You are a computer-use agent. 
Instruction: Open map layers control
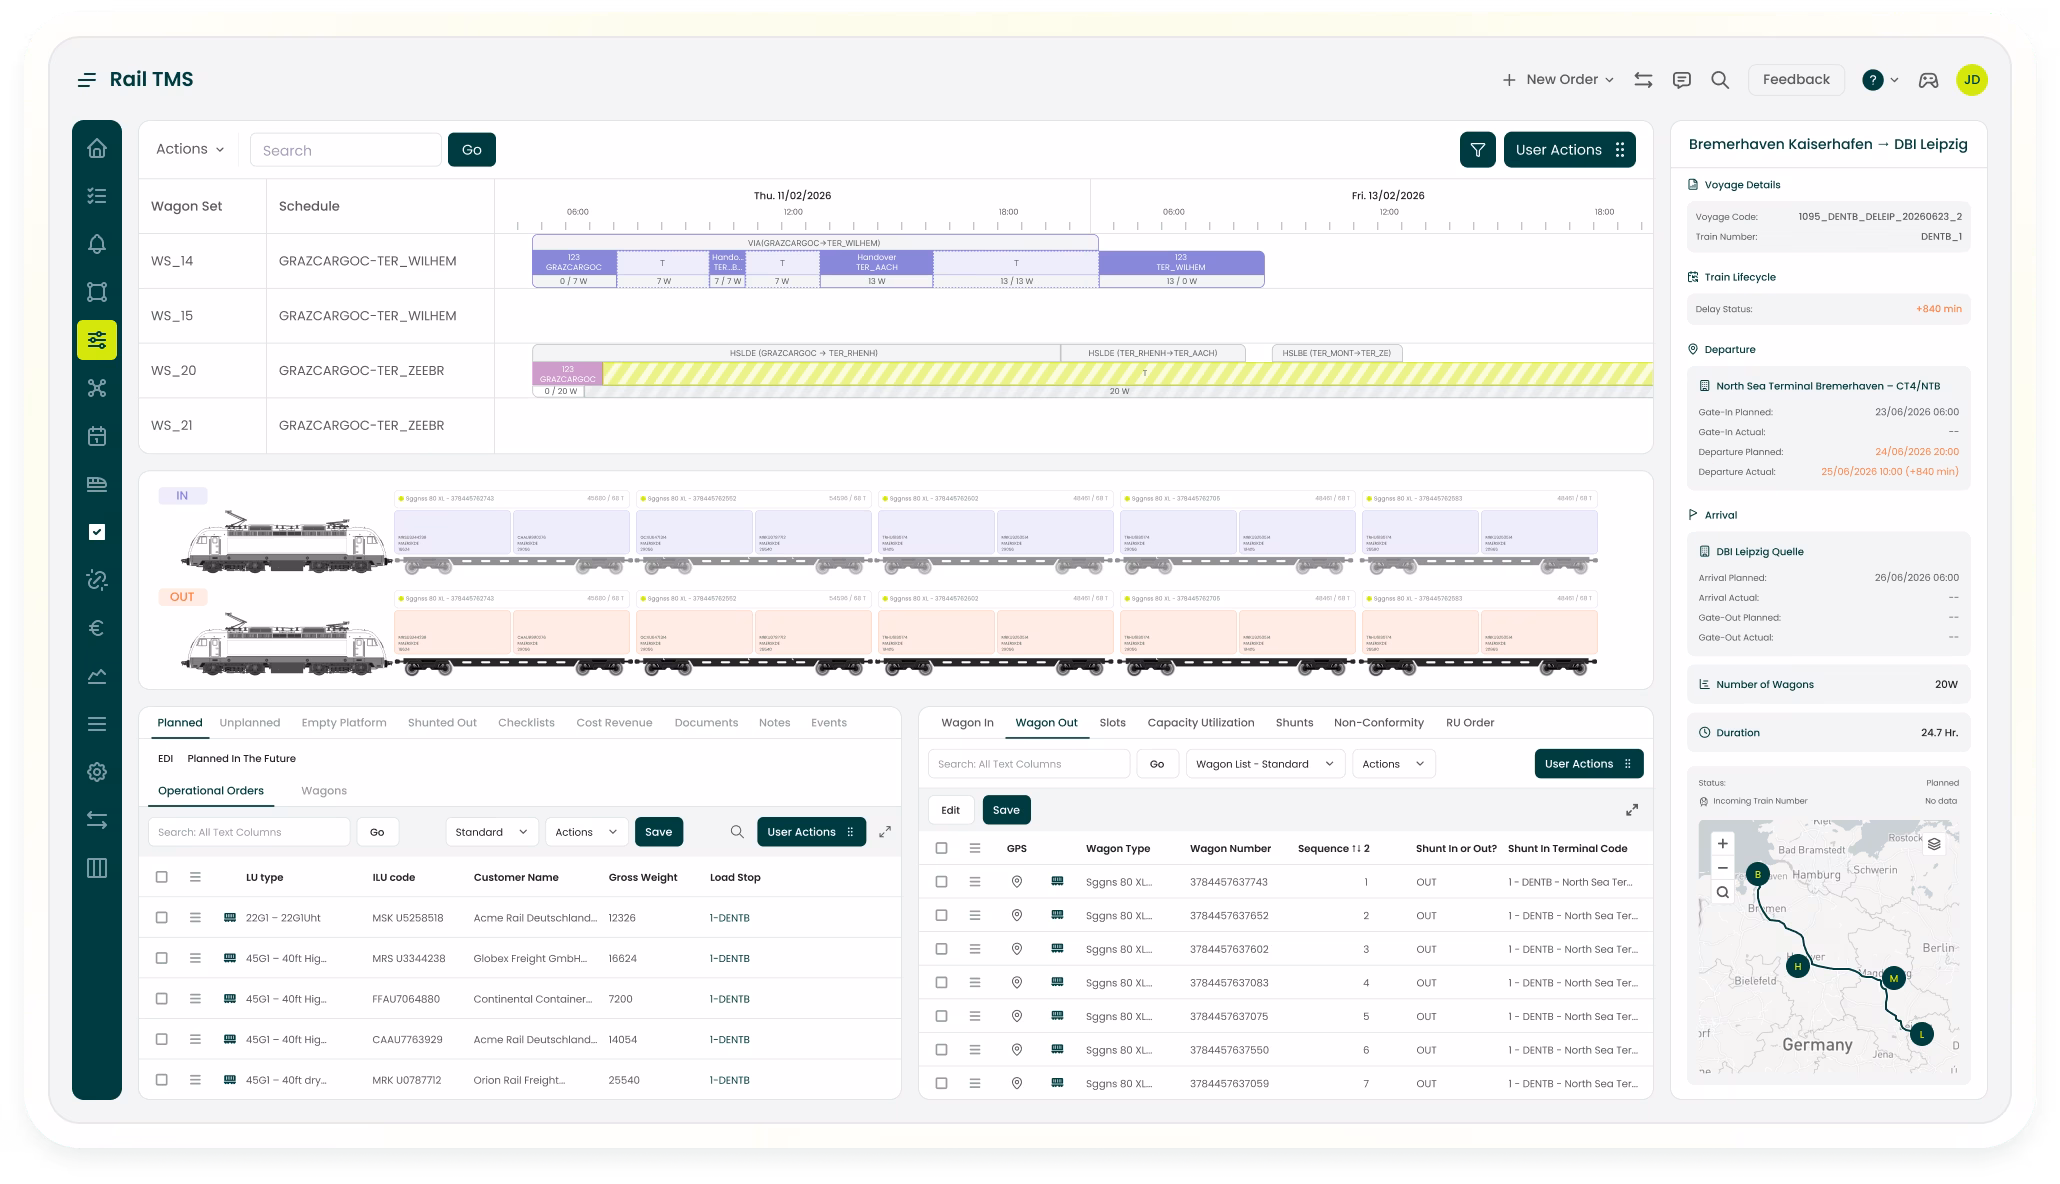click(1934, 844)
